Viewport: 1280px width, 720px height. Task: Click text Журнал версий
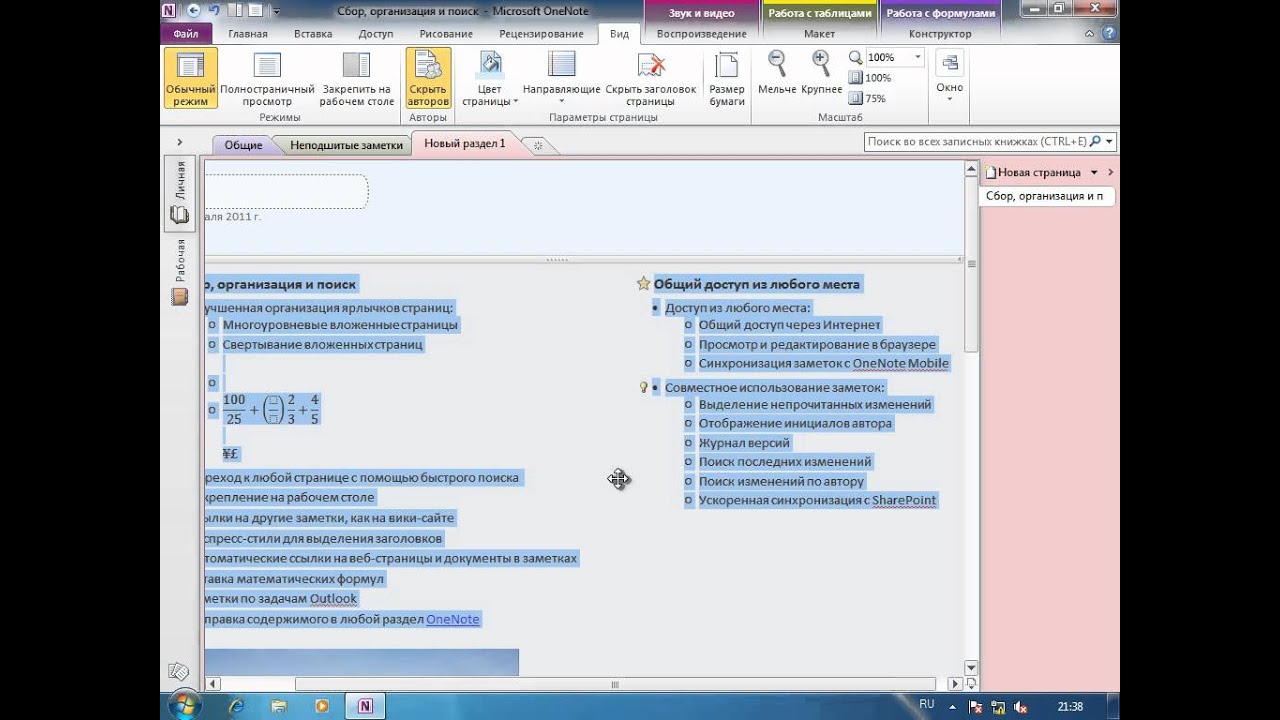pos(744,443)
